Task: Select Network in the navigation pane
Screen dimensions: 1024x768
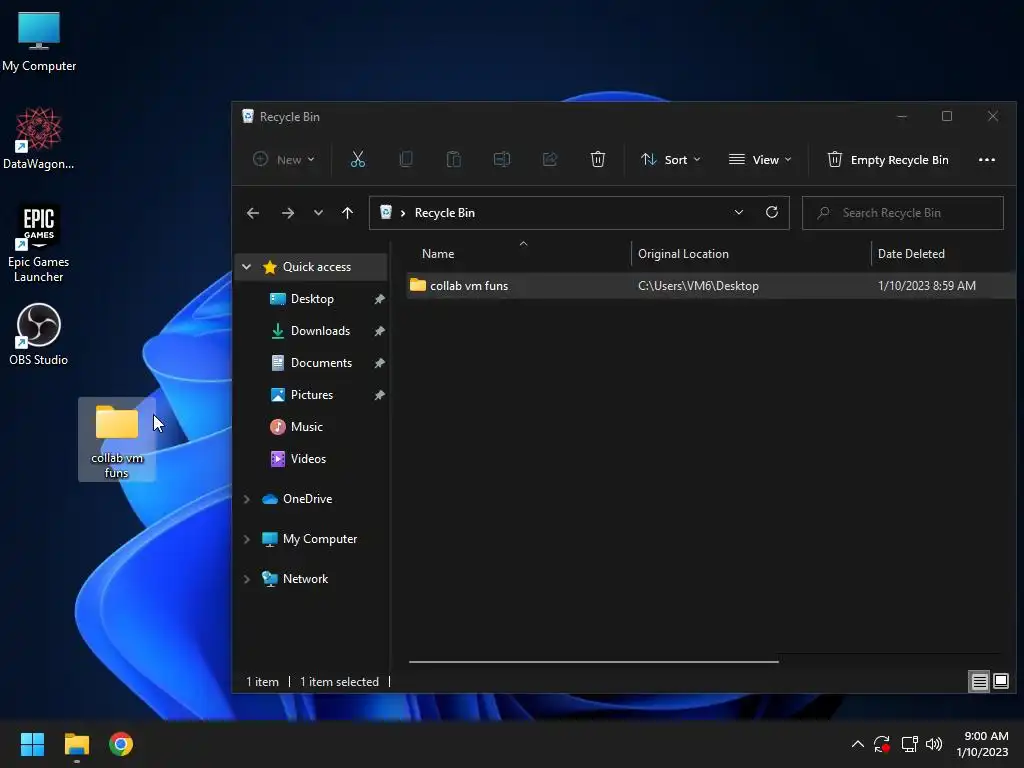Action: [305, 579]
